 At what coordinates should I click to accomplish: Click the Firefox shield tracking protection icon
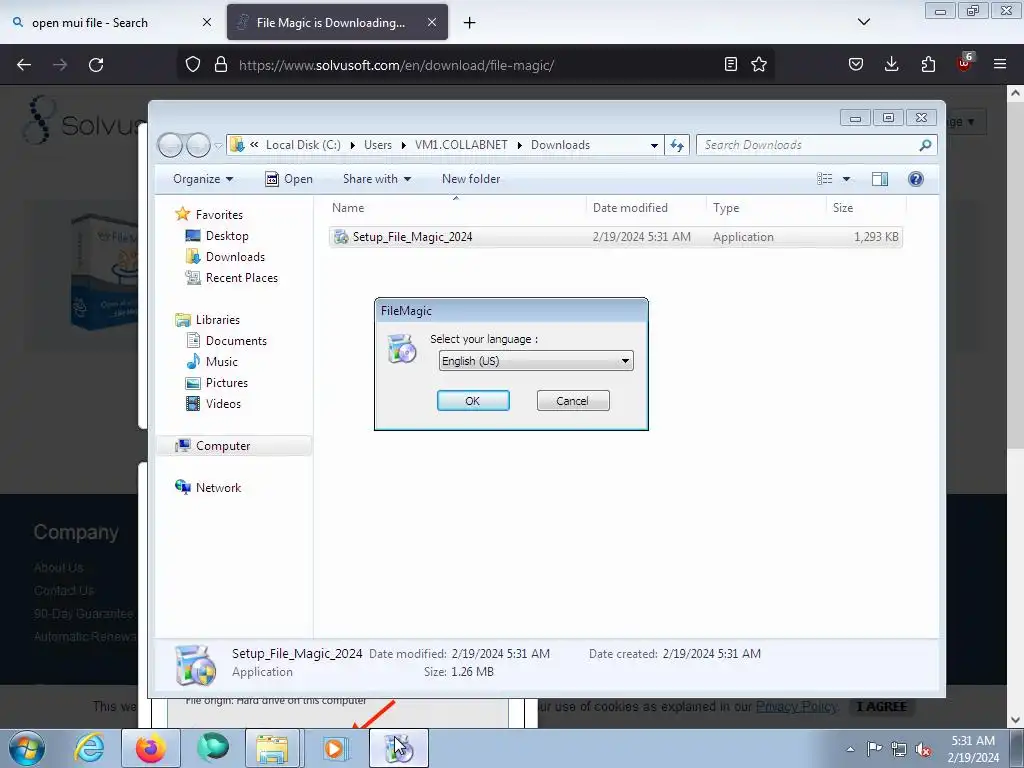[x=193, y=65]
